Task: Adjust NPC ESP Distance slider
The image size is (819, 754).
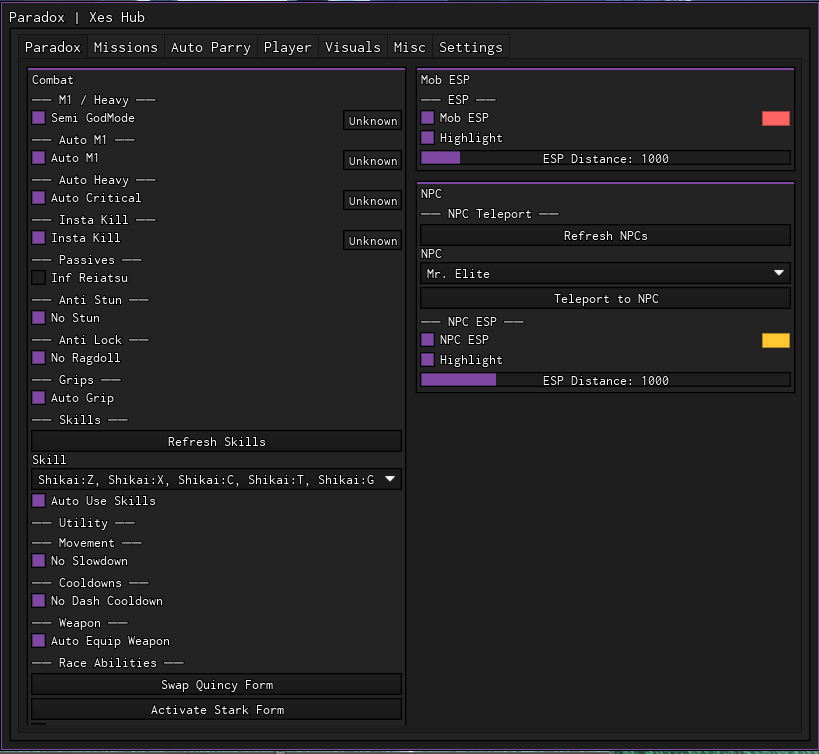Action: [x=605, y=380]
